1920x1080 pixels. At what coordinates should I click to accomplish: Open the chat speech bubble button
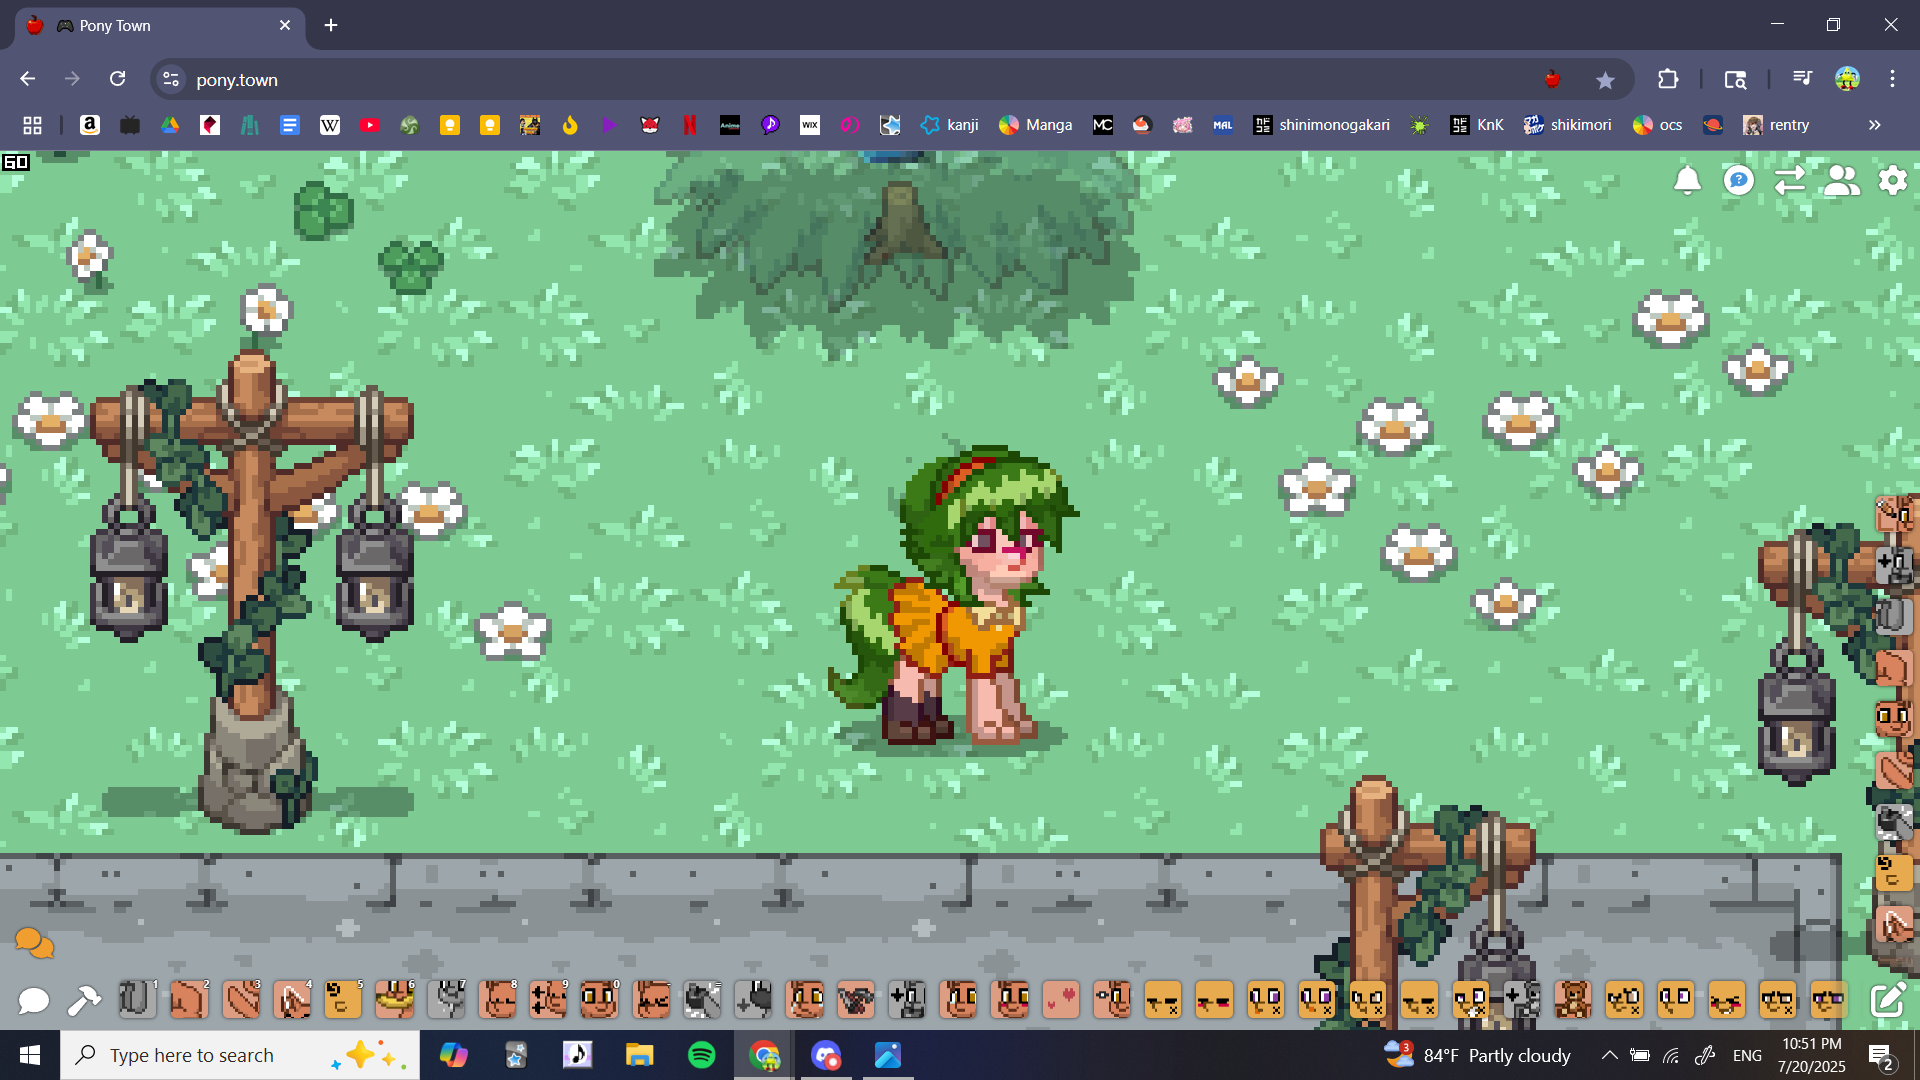tap(33, 1000)
